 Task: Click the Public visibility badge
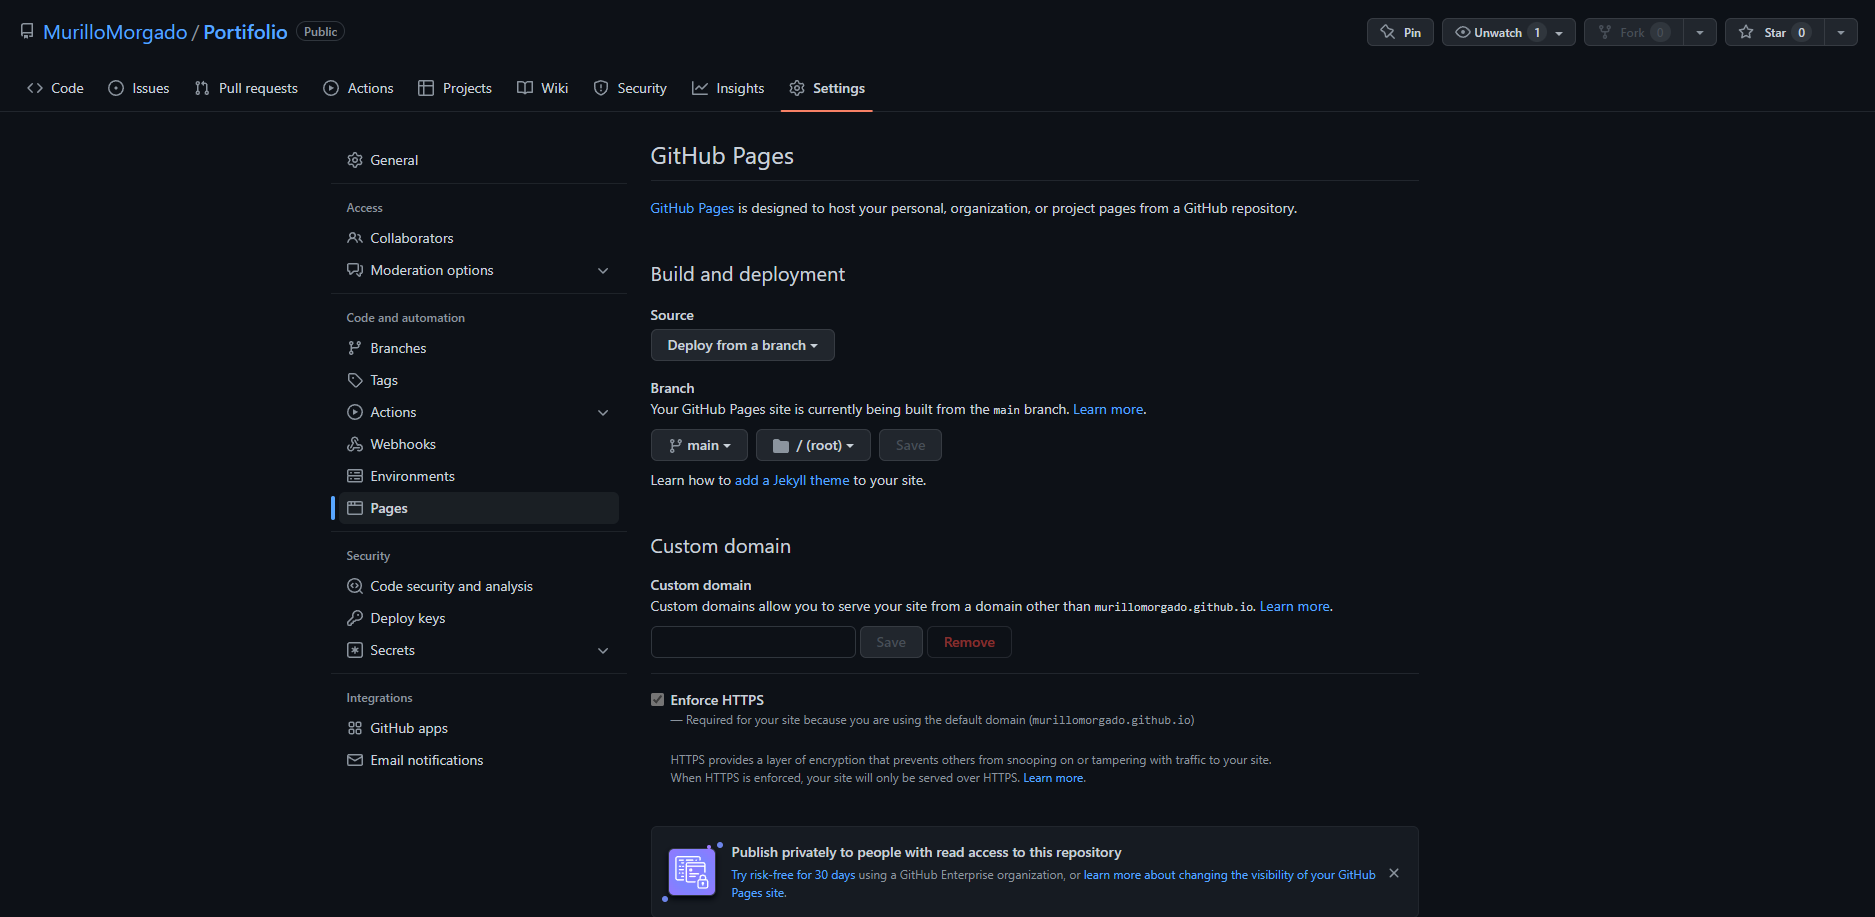pyautogui.click(x=320, y=32)
